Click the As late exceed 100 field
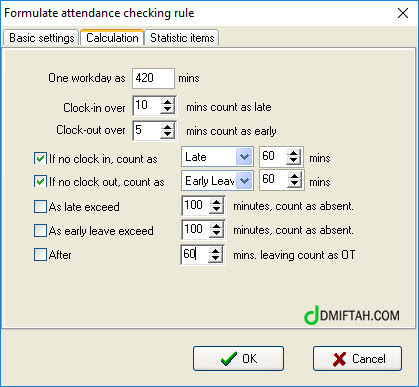Viewport: 419px width, 387px height. coord(196,205)
